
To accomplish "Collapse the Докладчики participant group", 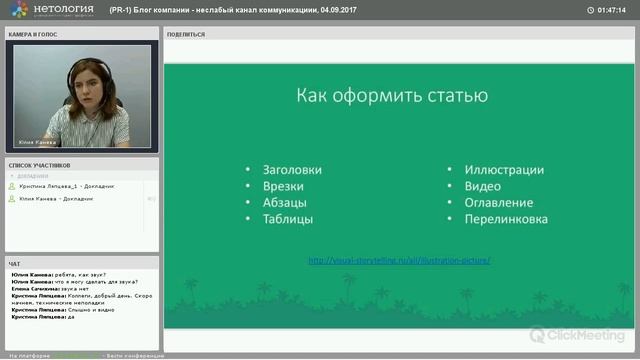I will pyautogui.click(x=12, y=176).
